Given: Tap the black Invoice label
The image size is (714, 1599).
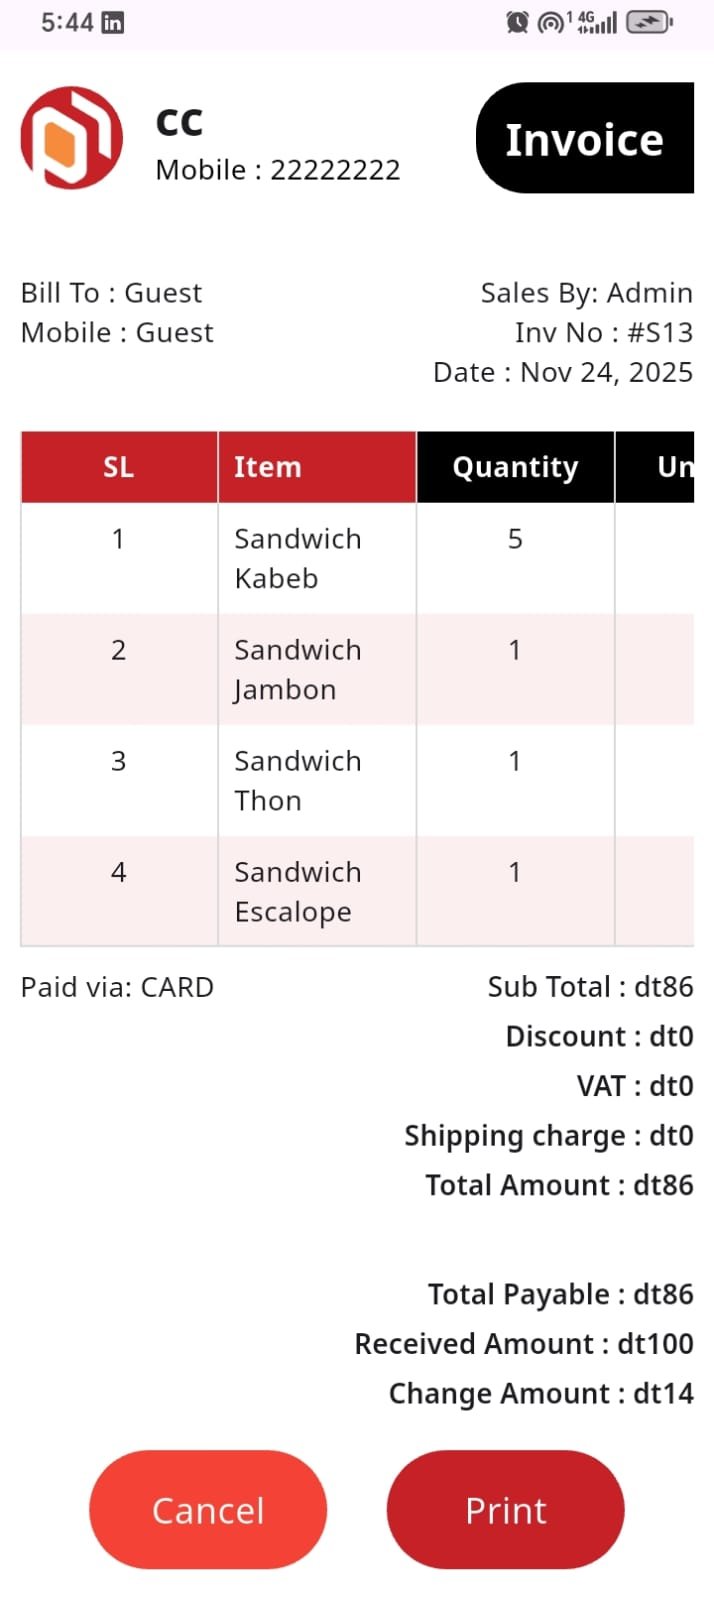Looking at the screenshot, I should point(585,139).
